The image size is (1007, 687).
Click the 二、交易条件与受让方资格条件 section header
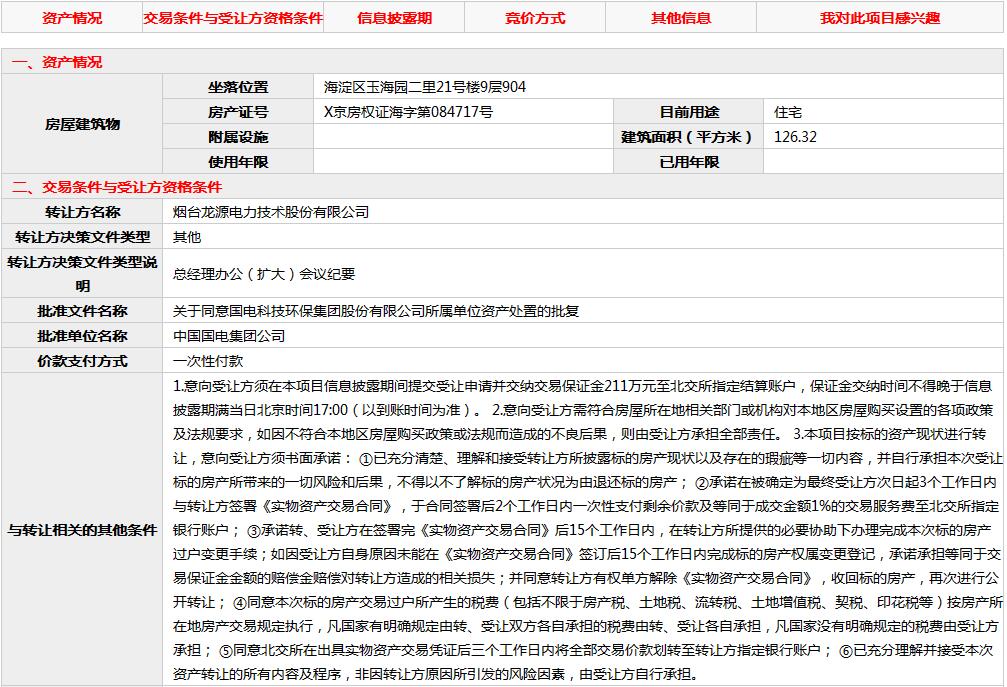(x=117, y=187)
